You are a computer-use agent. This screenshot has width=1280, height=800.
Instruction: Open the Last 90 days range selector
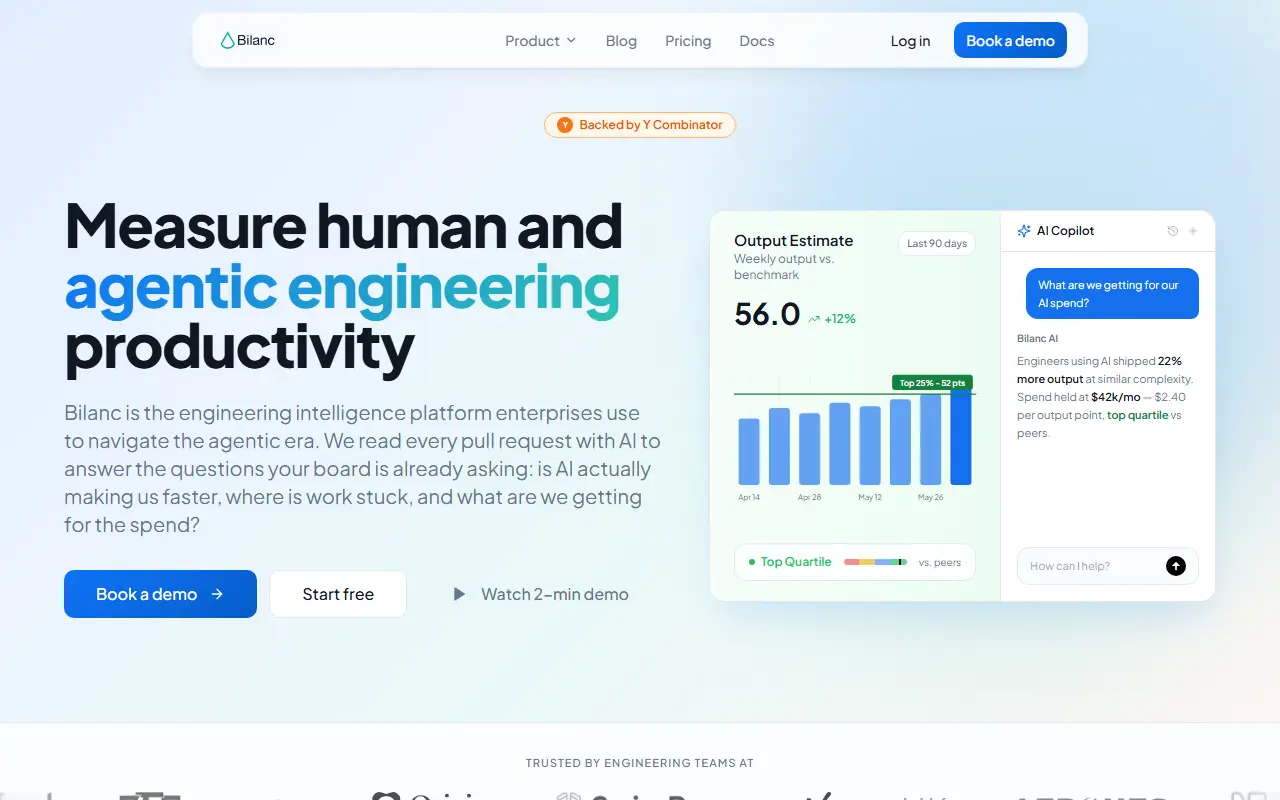pos(937,243)
